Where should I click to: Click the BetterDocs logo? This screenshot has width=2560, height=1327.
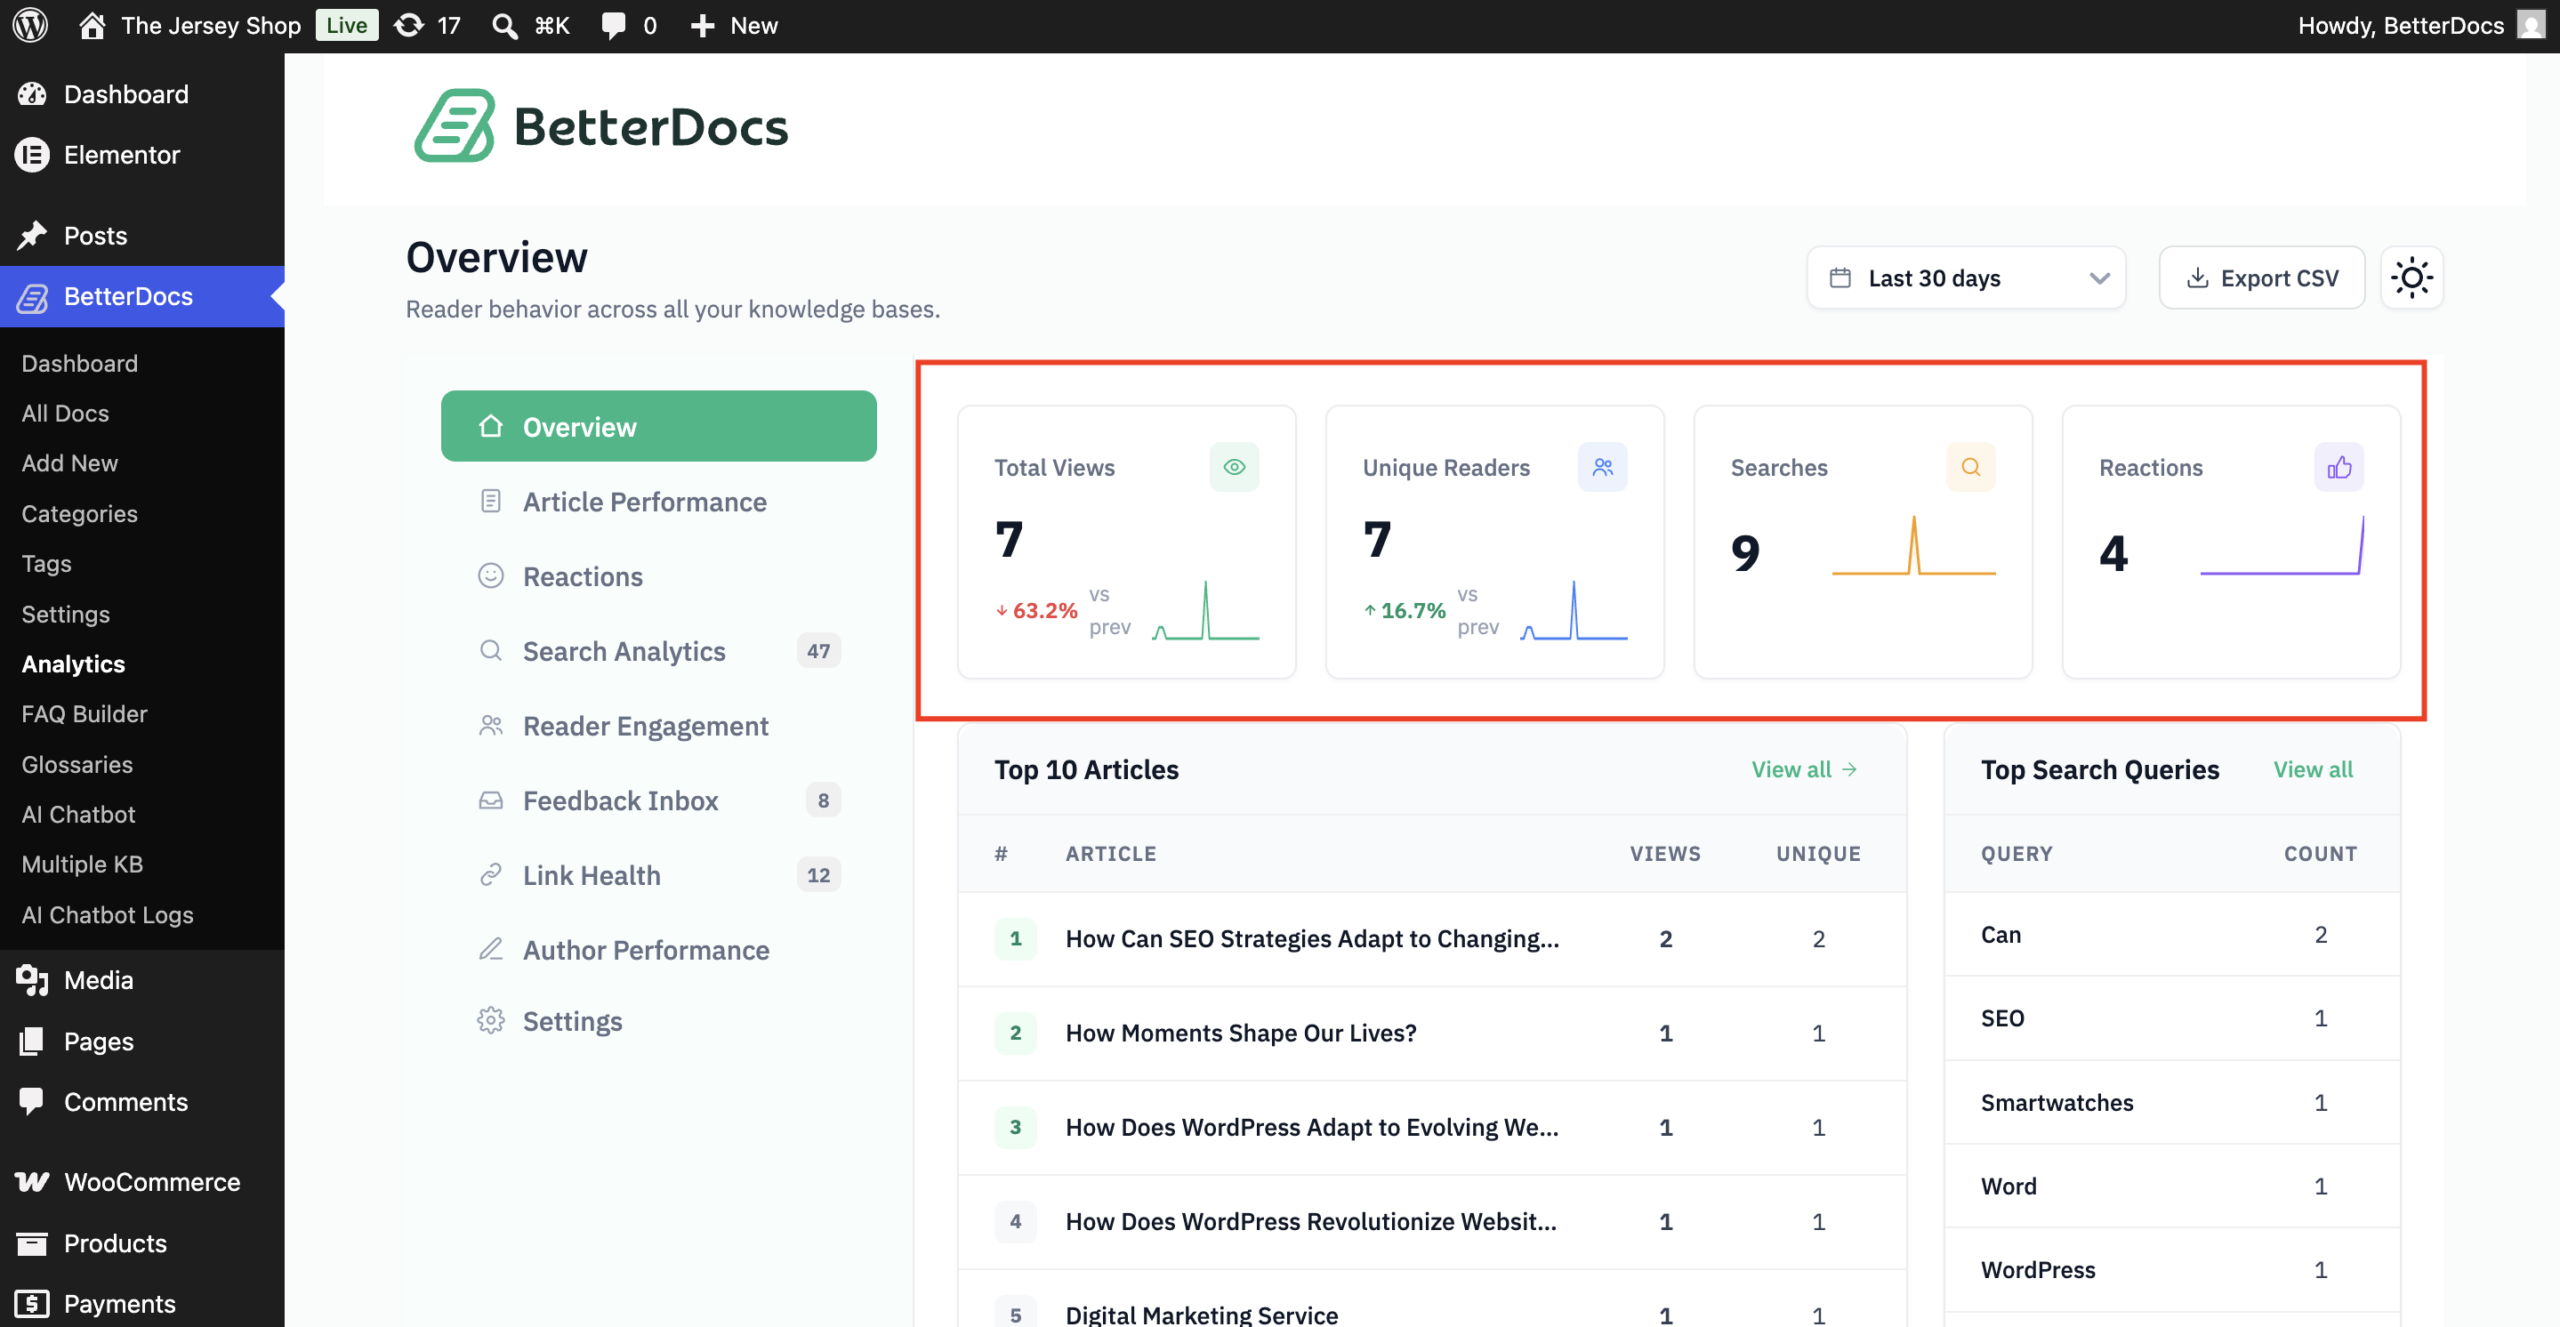[601, 126]
